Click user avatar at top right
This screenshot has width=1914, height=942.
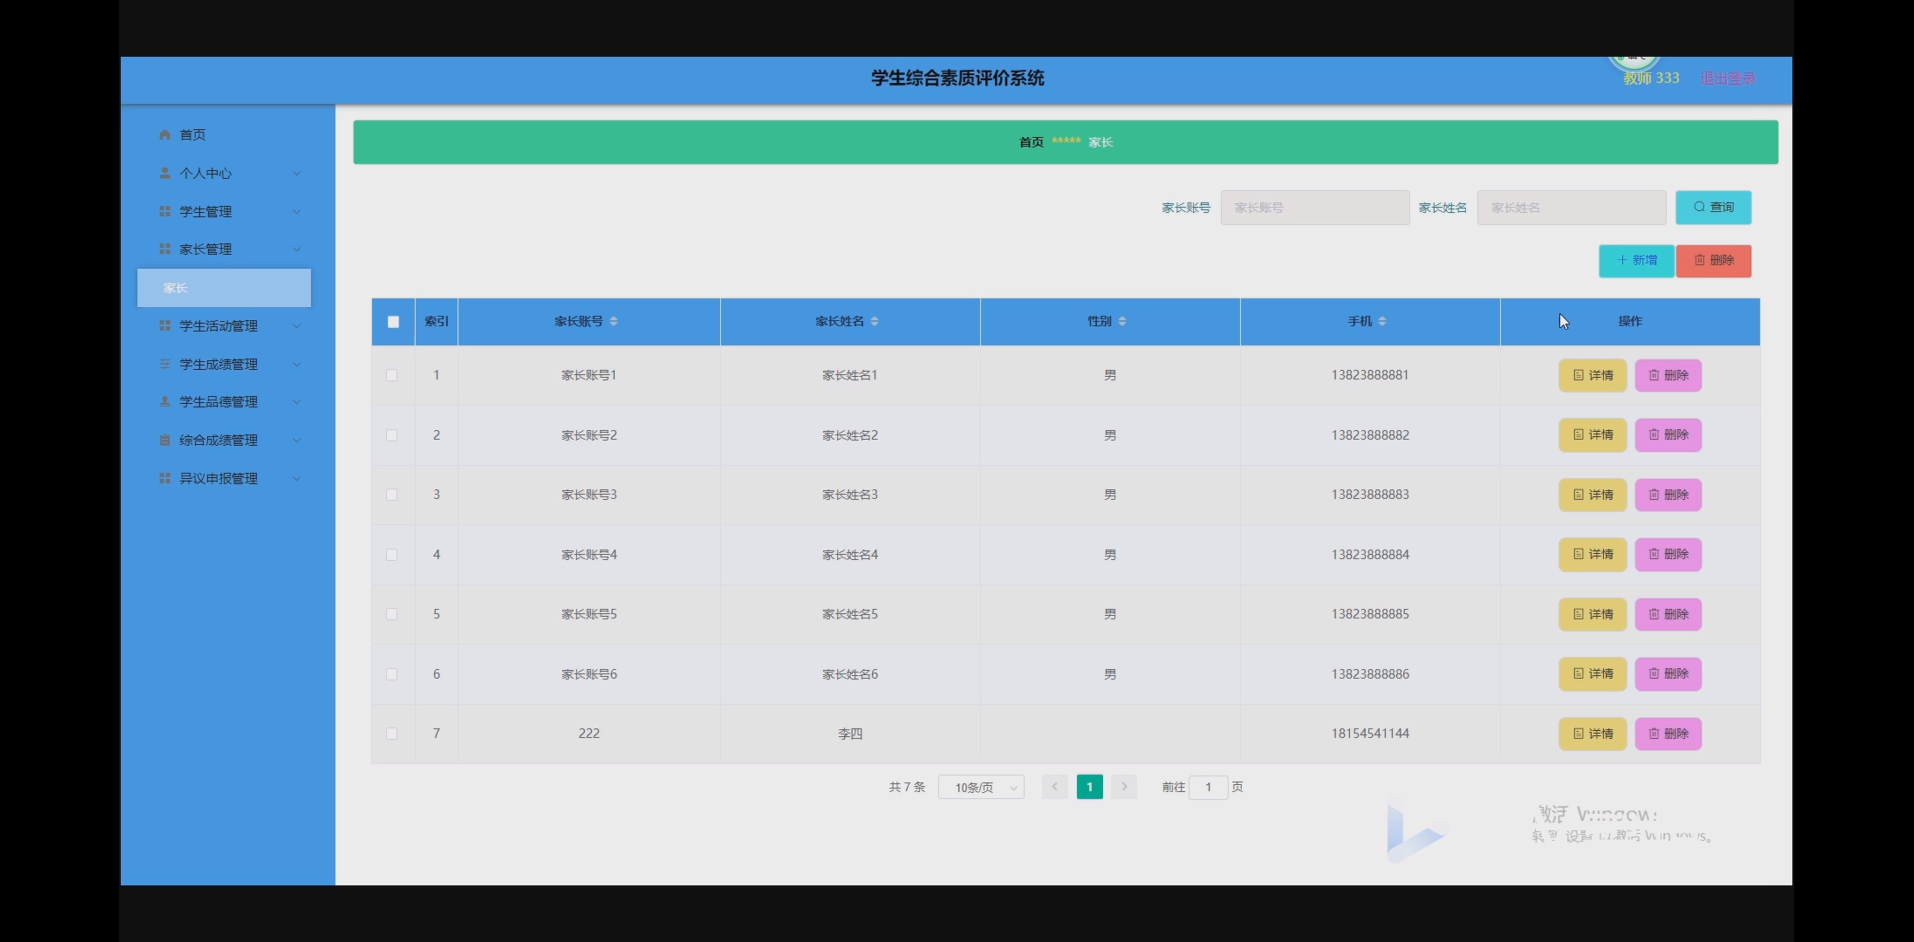point(1634,63)
